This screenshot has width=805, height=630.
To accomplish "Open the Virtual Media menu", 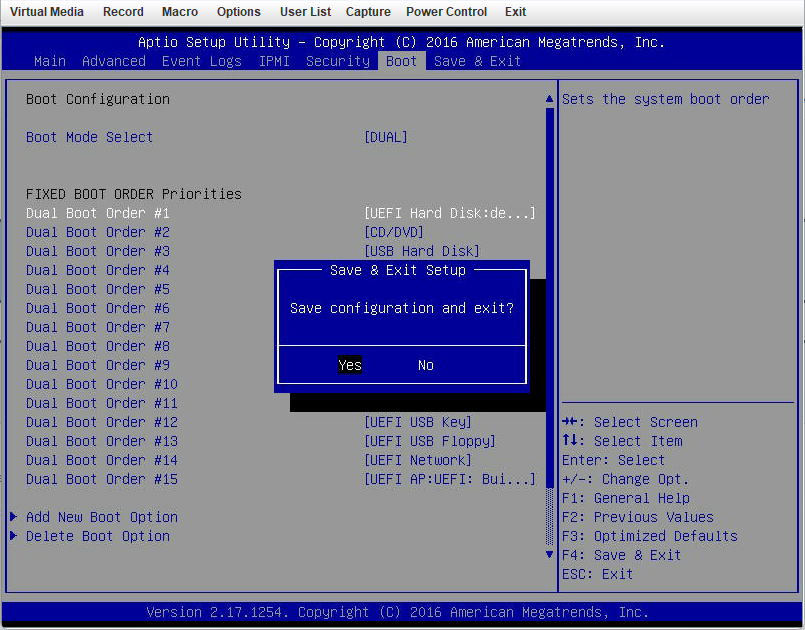I will (47, 12).
